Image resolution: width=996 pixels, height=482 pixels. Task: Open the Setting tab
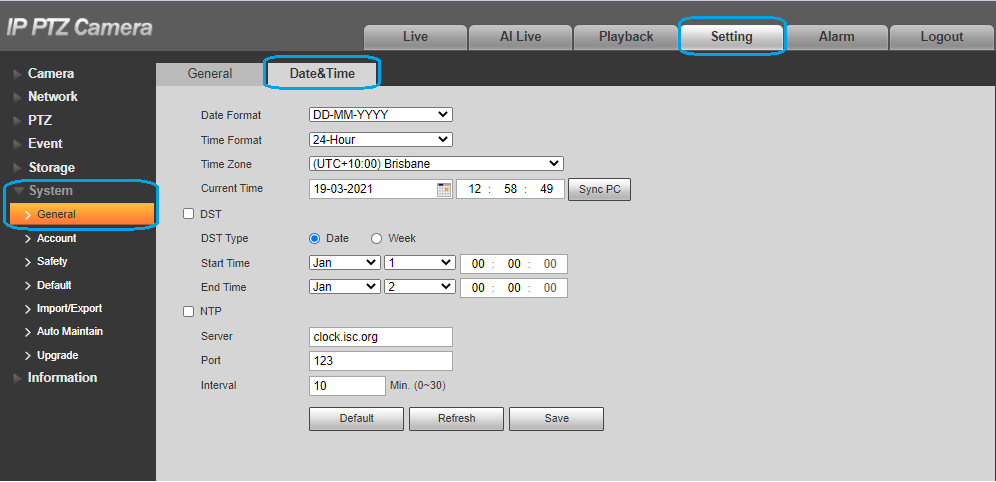pyautogui.click(x=731, y=37)
